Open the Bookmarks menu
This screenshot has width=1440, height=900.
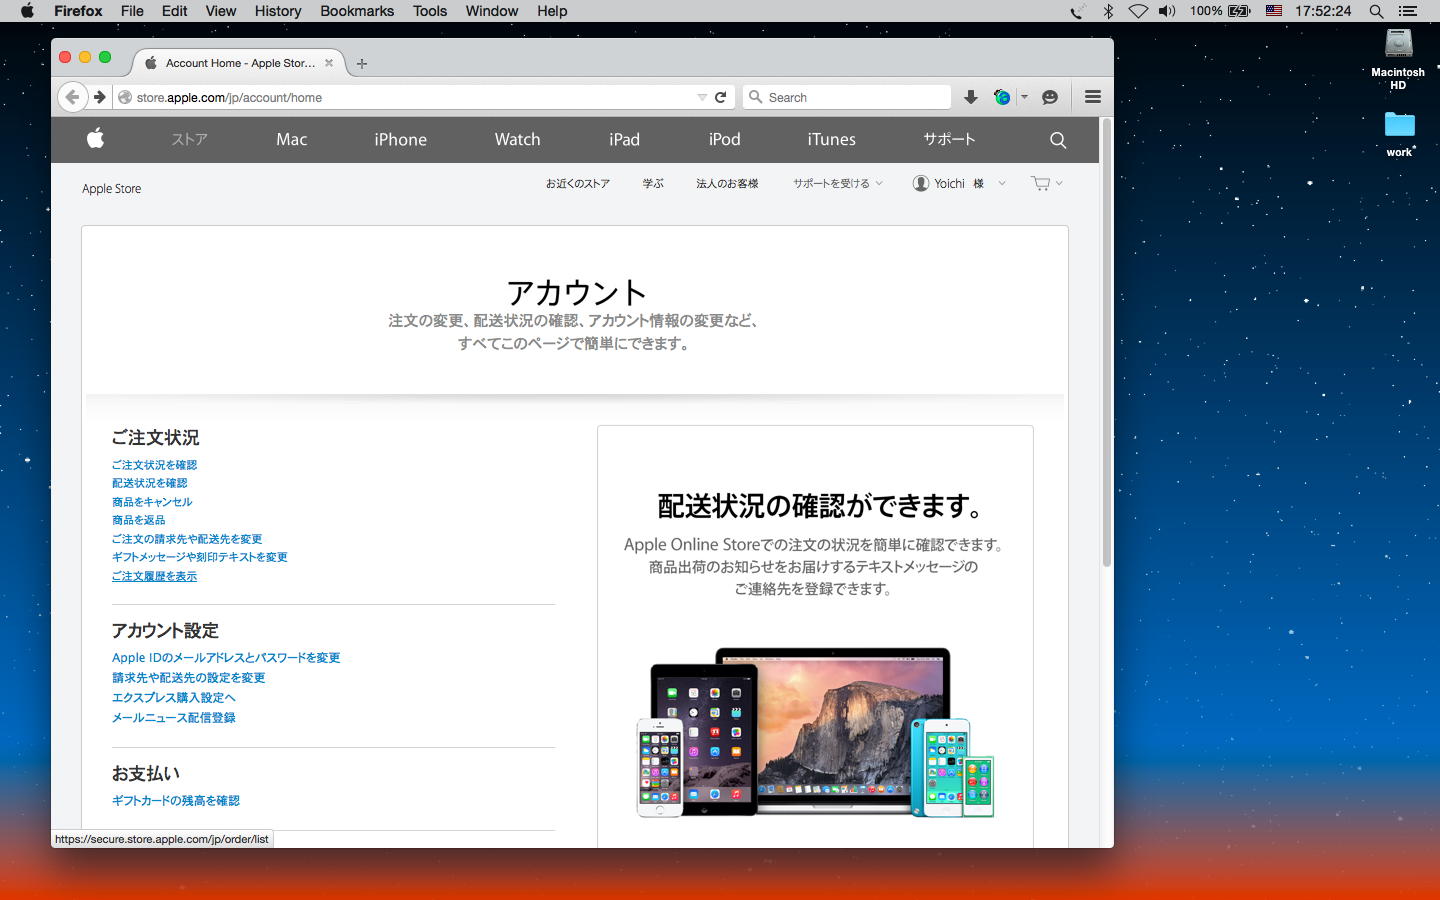[357, 11]
